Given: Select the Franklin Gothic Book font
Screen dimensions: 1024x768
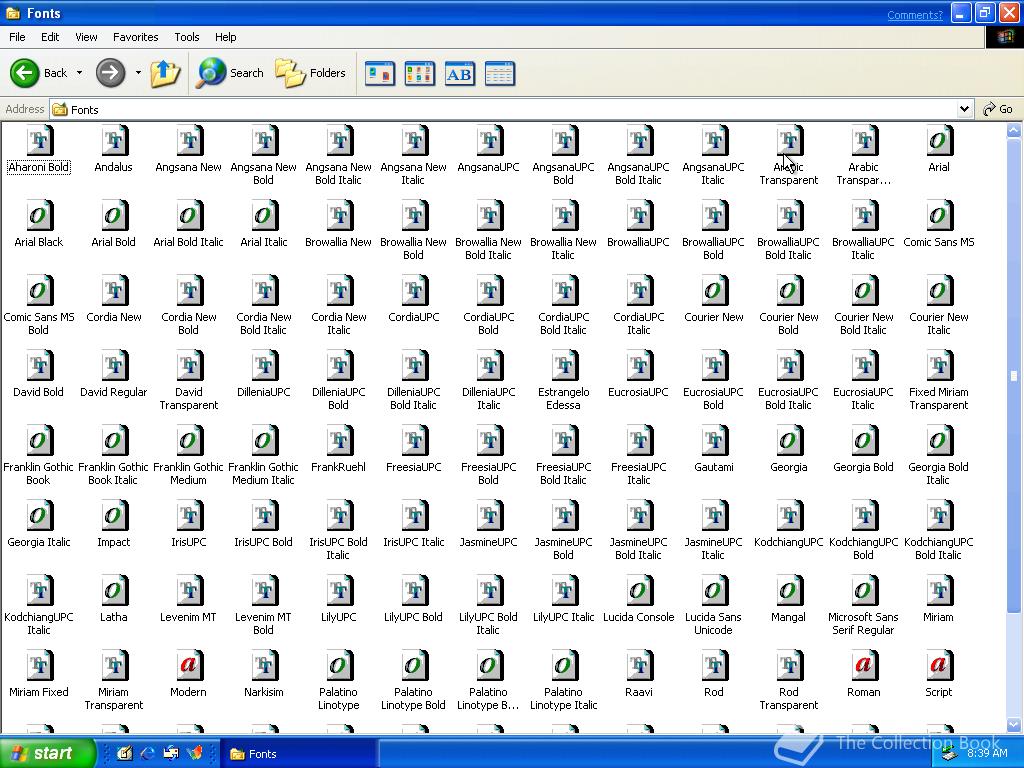Looking at the screenshot, I should click(x=39, y=455).
